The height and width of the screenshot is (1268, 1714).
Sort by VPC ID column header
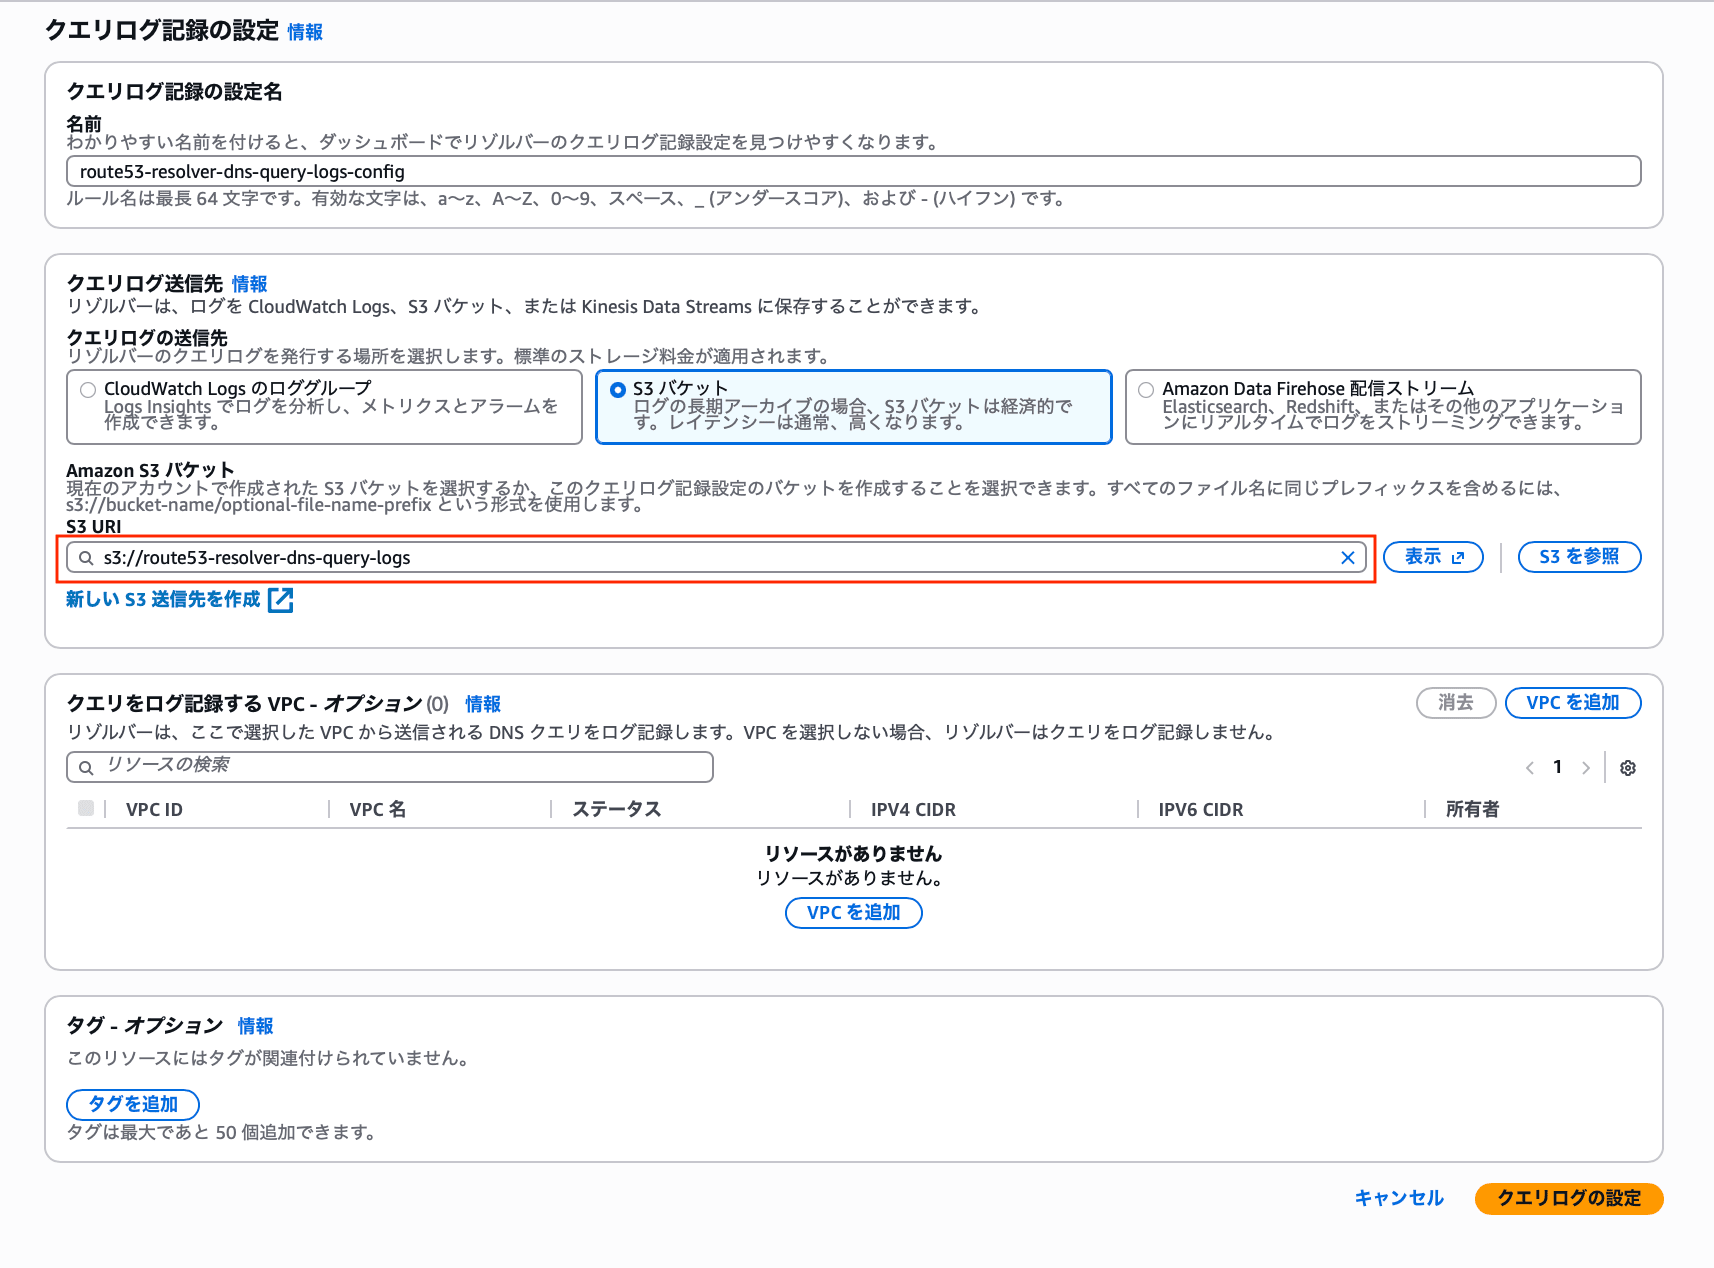coord(154,810)
